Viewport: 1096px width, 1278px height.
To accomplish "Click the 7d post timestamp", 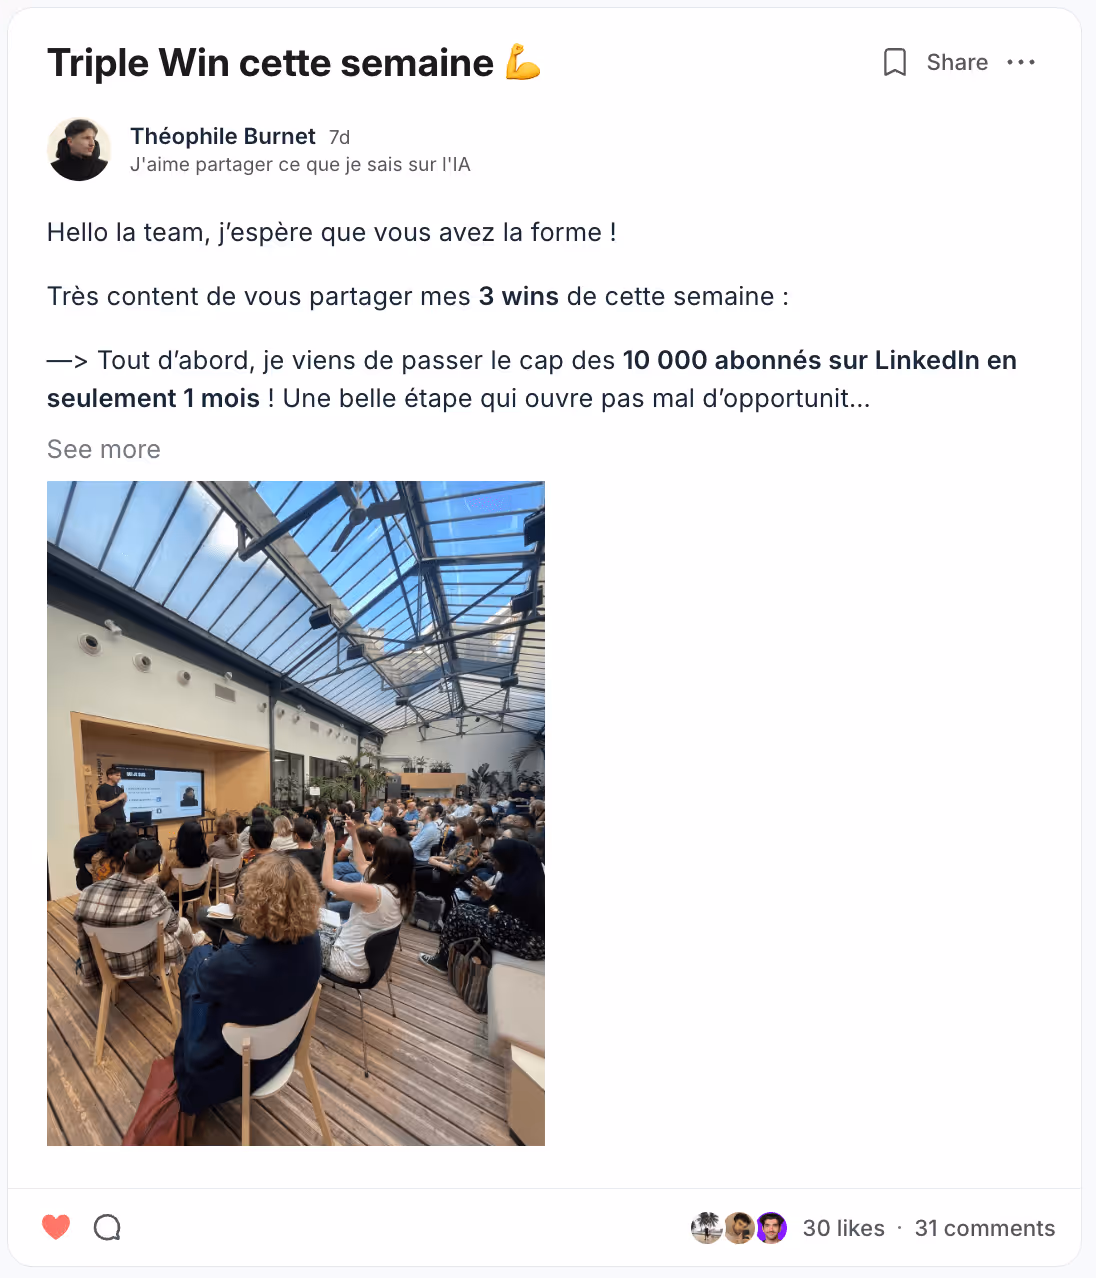I will tap(340, 137).
